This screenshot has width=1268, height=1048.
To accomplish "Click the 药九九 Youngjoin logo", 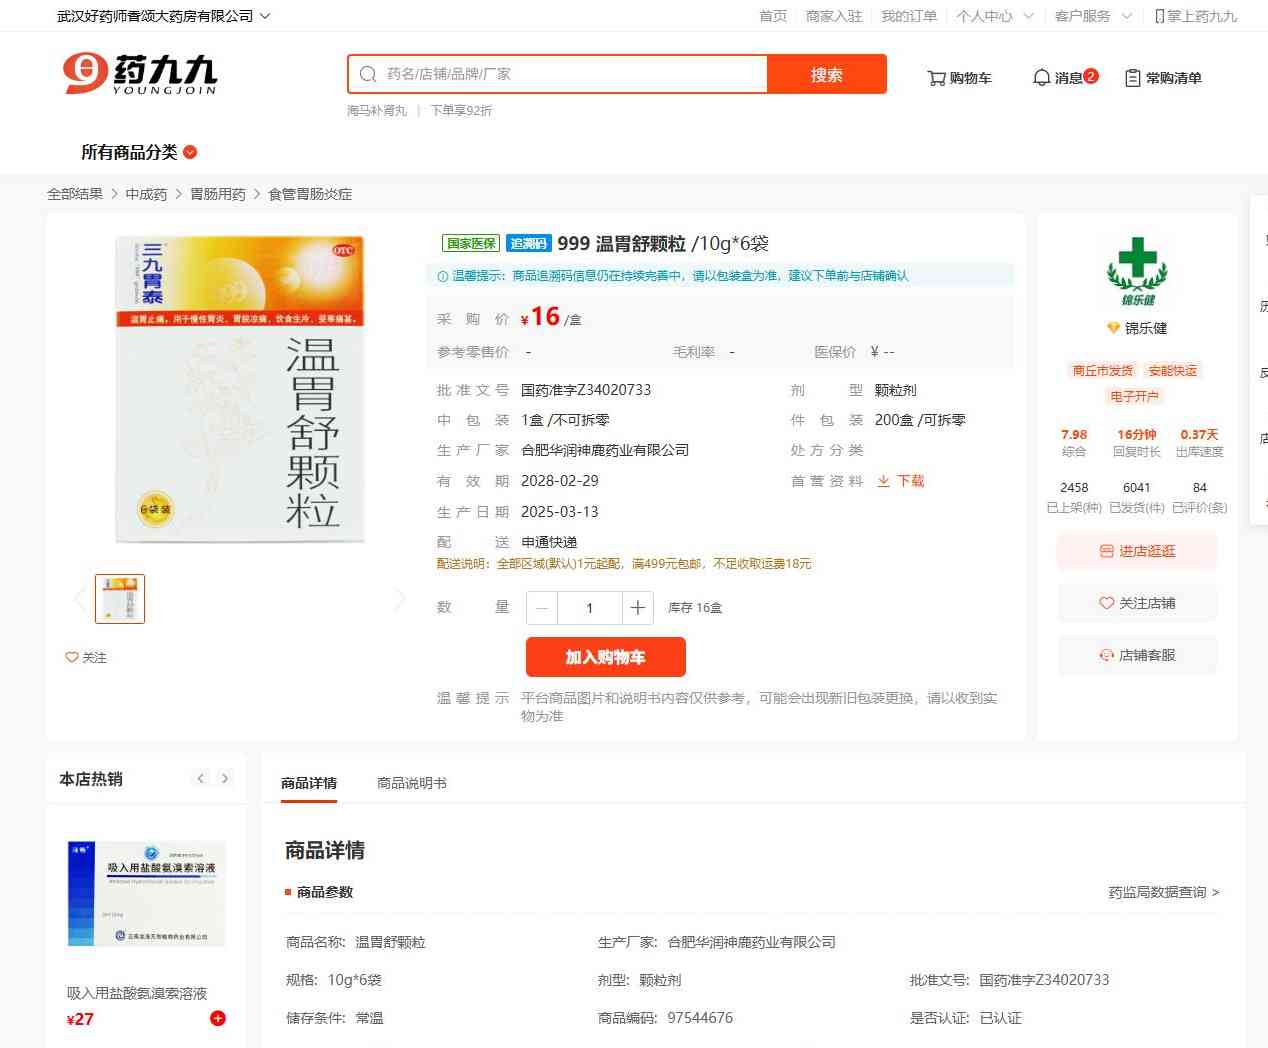I will tap(140, 74).
